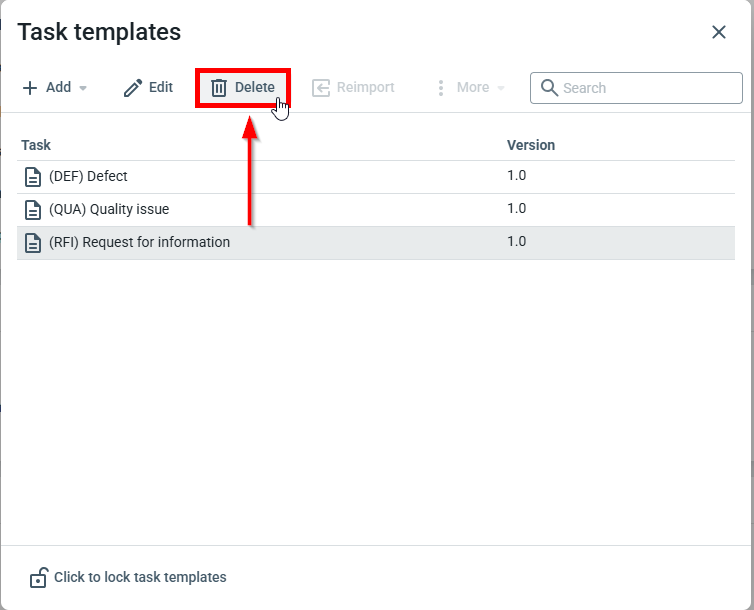754x610 pixels.
Task: Sort by the Task column header
Action: tap(36, 145)
